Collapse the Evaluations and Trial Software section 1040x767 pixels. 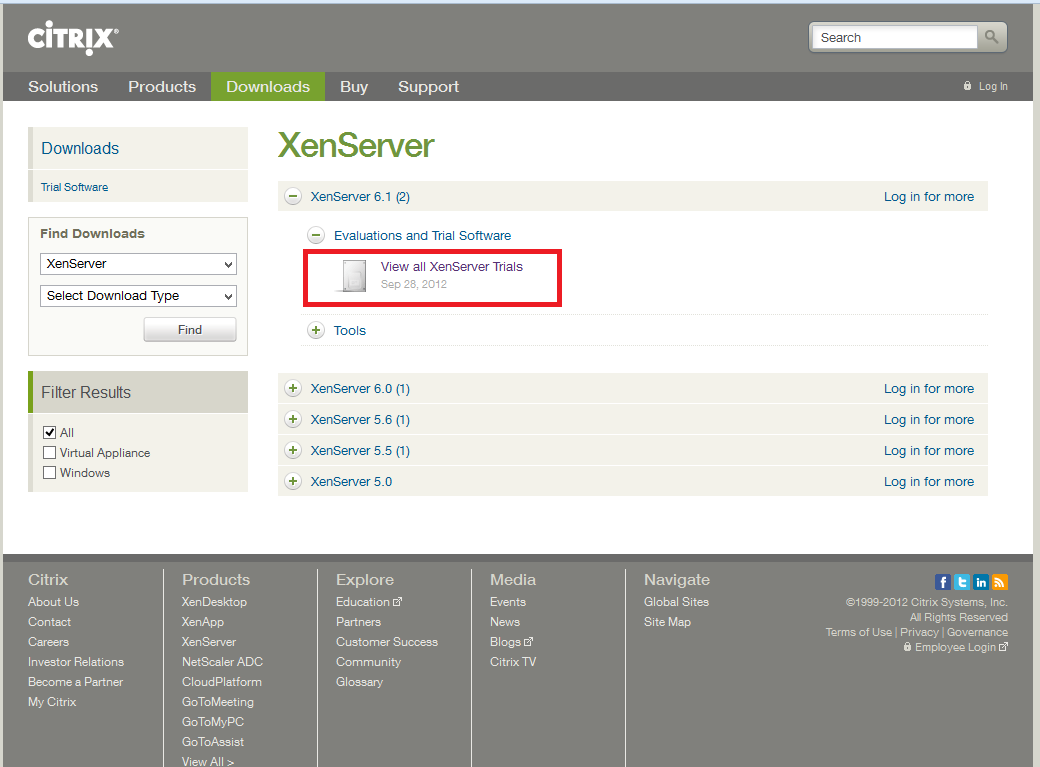point(316,234)
